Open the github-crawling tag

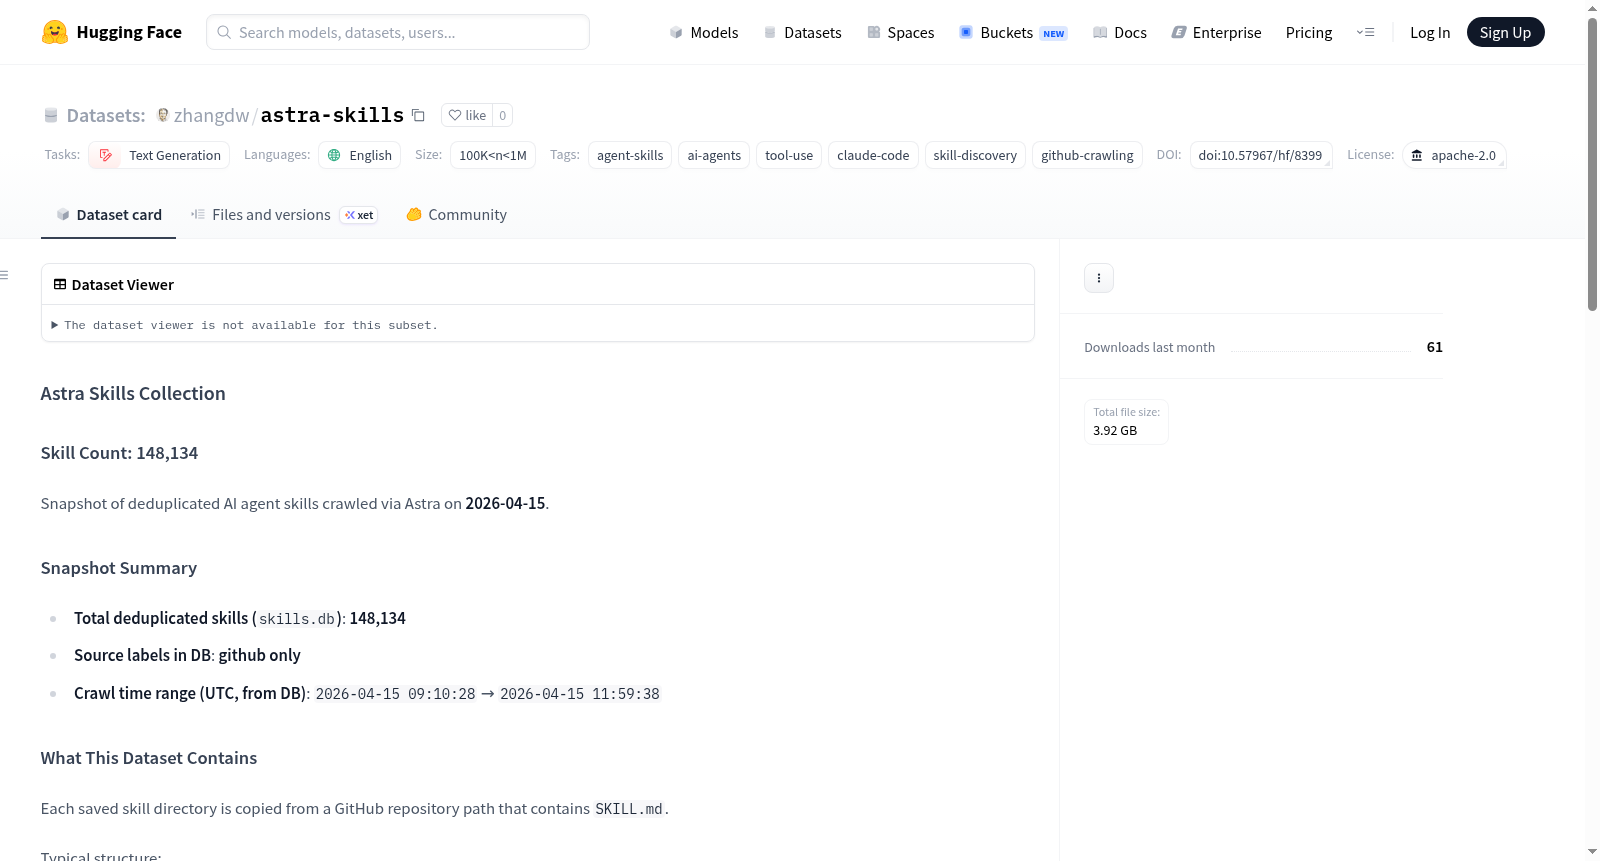[x=1087, y=155]
